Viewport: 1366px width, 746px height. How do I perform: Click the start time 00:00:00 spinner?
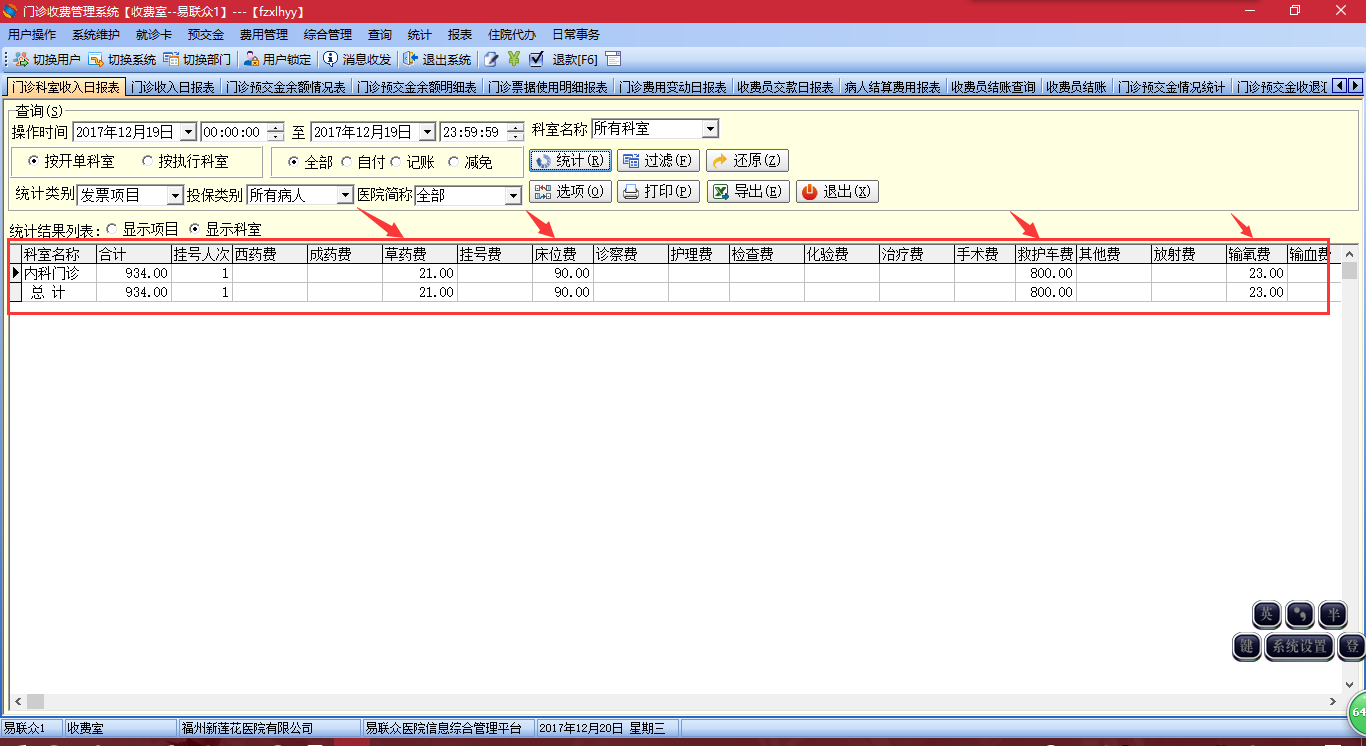click(275, 132)
